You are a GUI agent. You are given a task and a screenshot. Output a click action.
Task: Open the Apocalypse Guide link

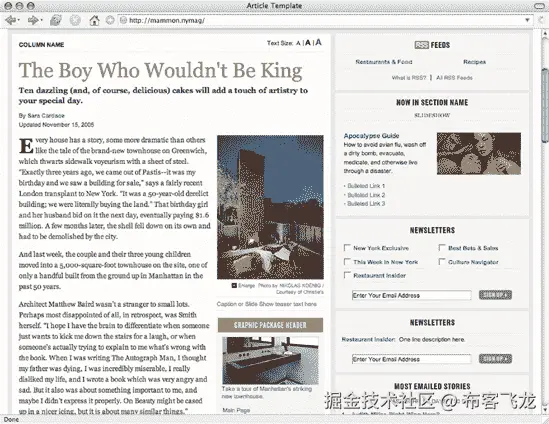tap(371, 136)
